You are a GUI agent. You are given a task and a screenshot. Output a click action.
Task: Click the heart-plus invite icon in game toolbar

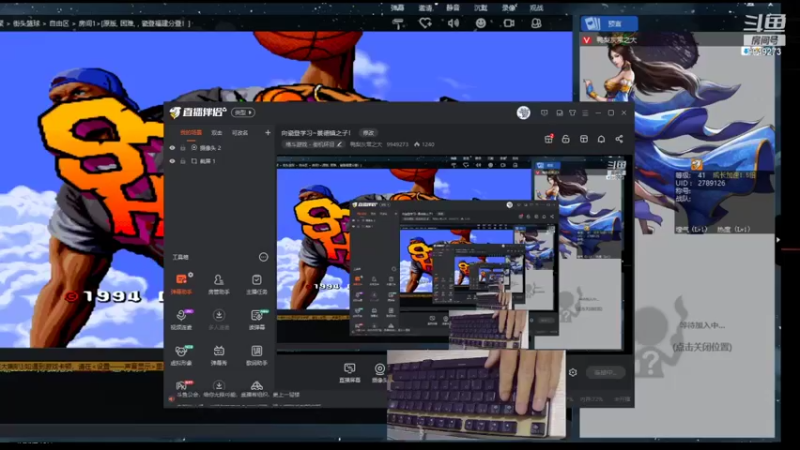(425, 23)
